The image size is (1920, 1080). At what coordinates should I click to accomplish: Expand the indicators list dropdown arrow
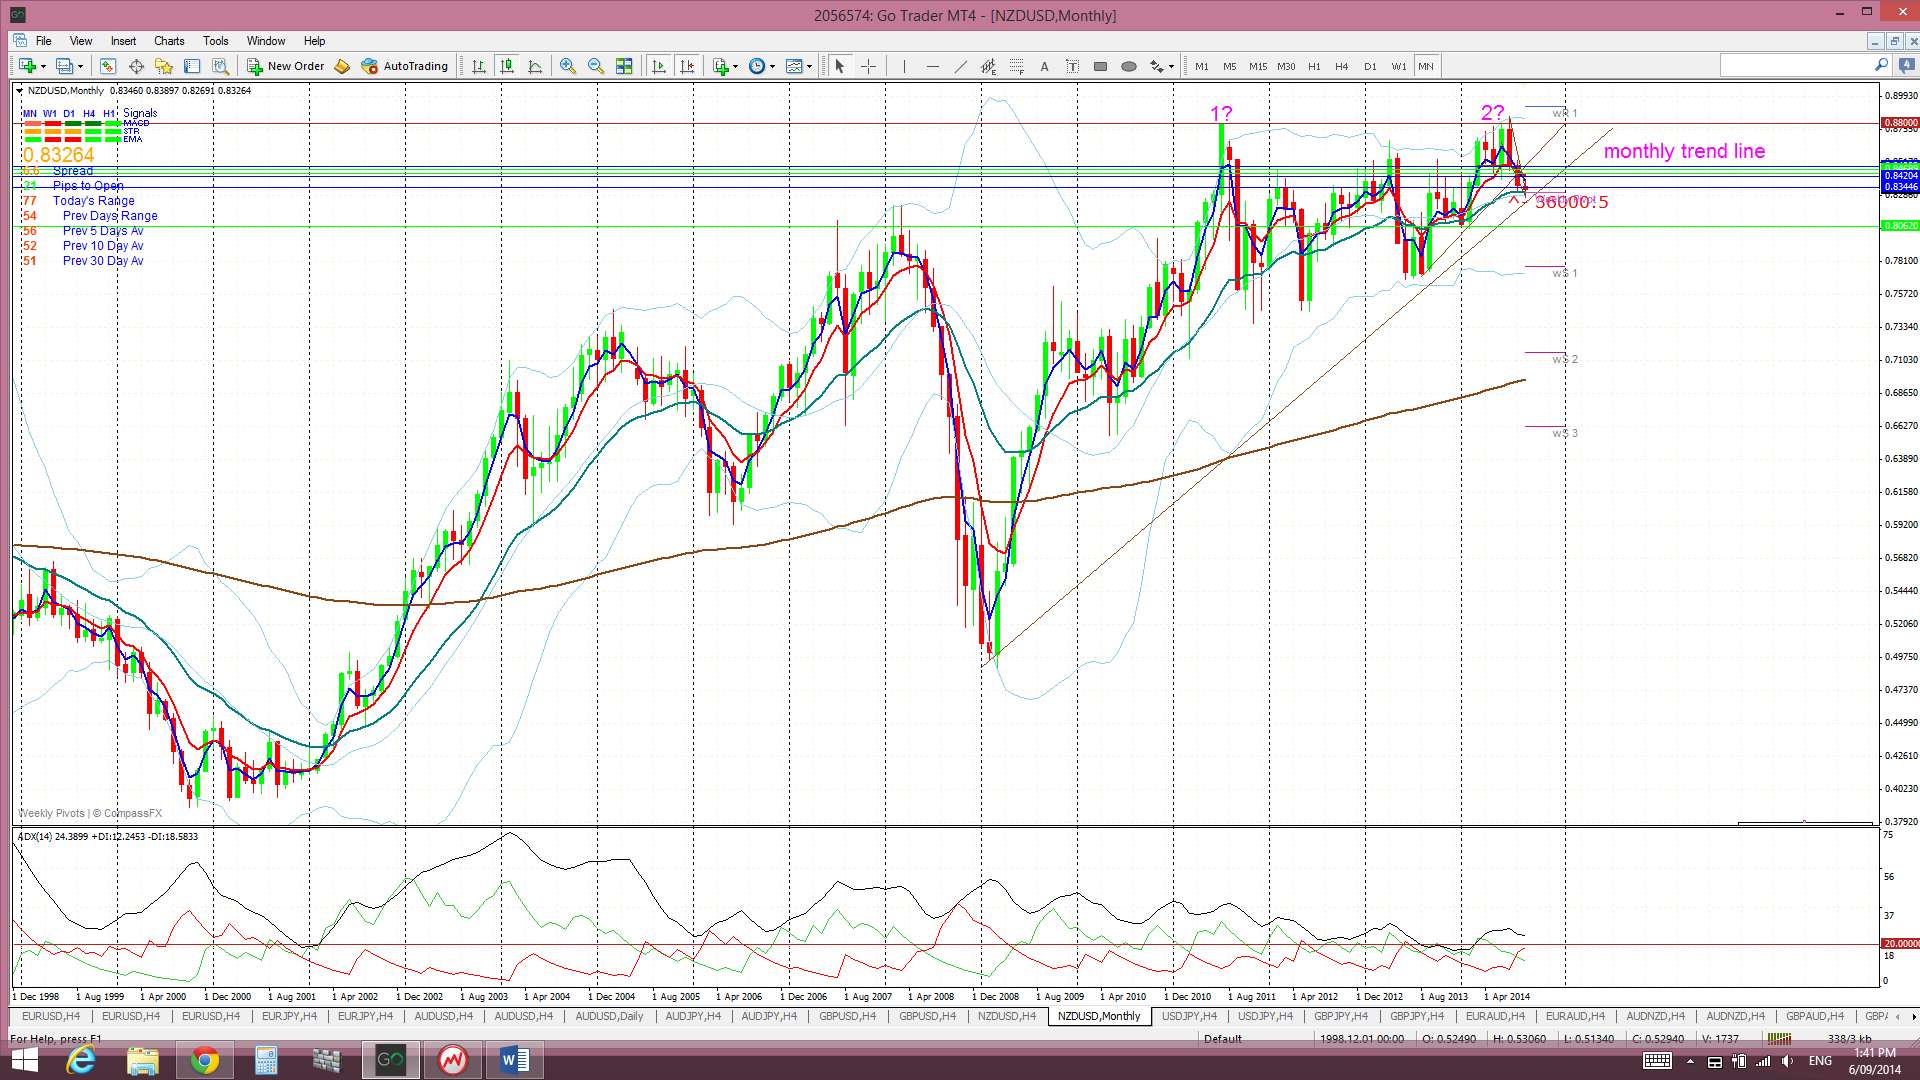tap(735, 67)
